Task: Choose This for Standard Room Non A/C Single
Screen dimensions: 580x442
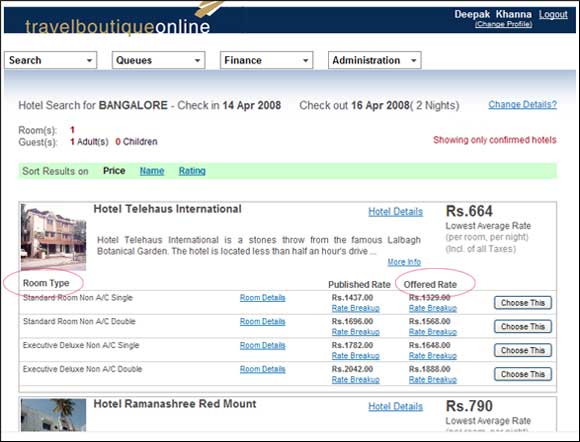Action: point(523,303)
